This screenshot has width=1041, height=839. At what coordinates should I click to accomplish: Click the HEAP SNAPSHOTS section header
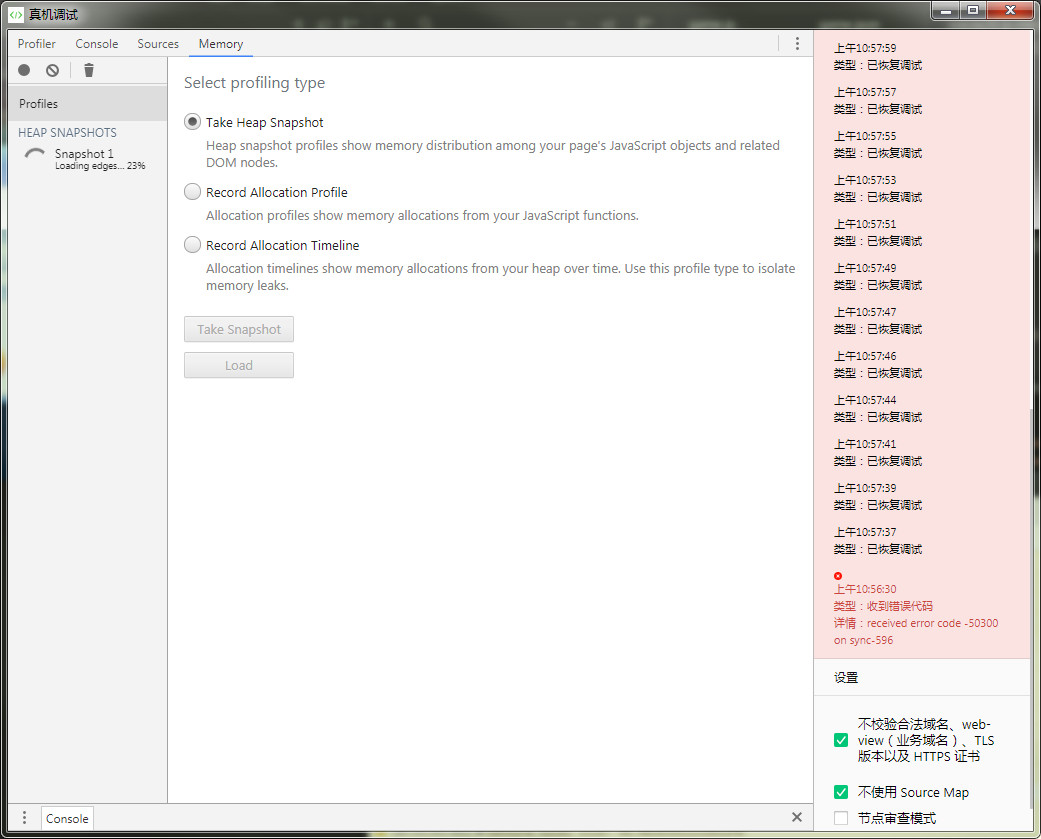tap(68, 133)
